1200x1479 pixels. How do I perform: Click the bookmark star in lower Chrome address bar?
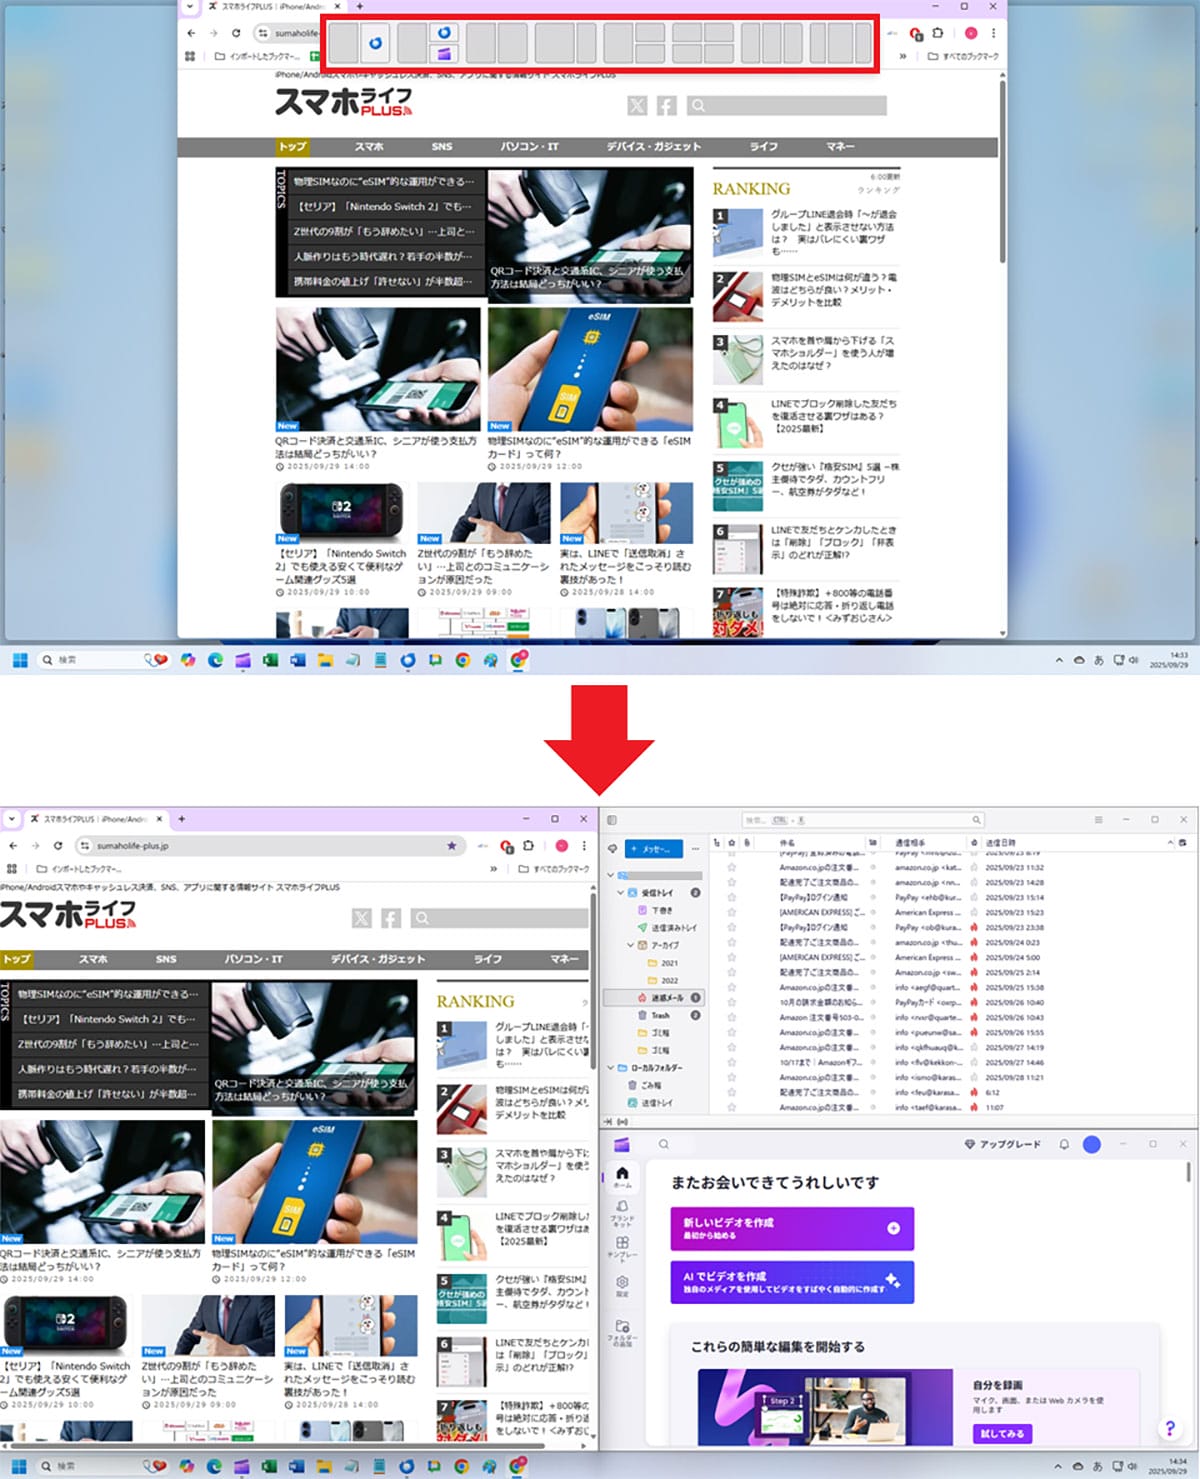click(x=451, y=846)
